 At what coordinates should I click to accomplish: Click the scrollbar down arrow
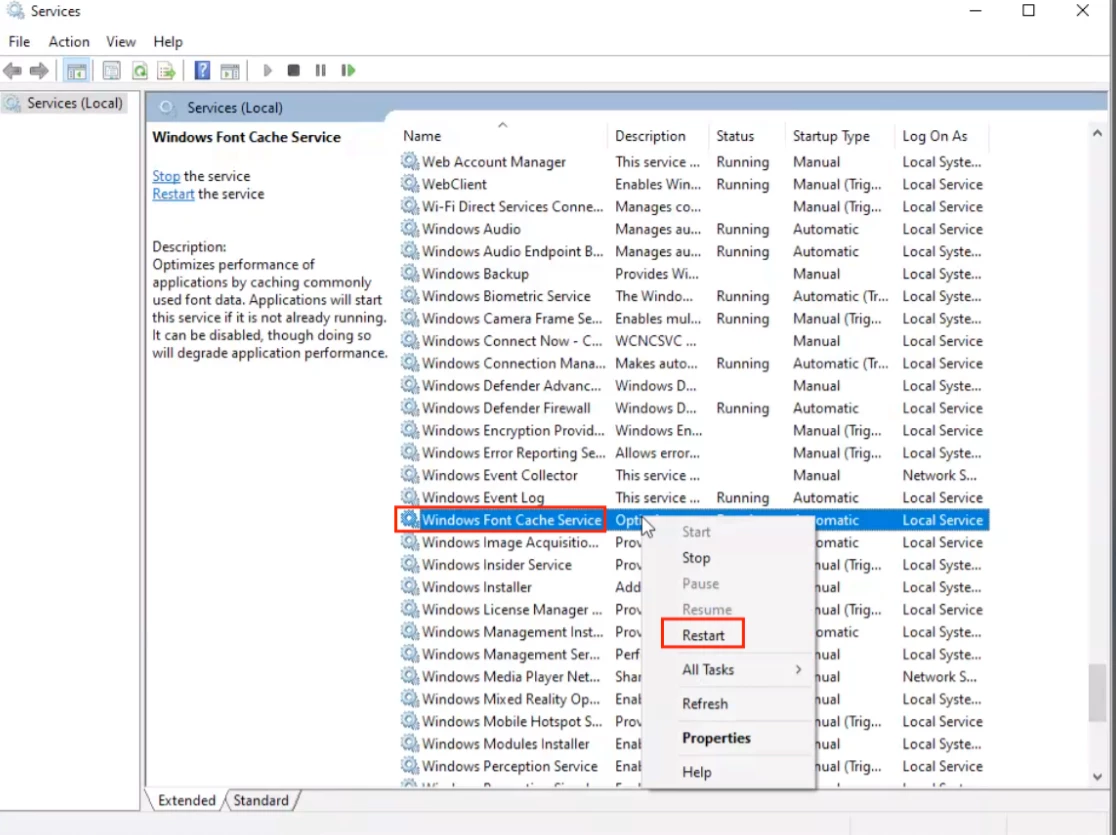1097,777
